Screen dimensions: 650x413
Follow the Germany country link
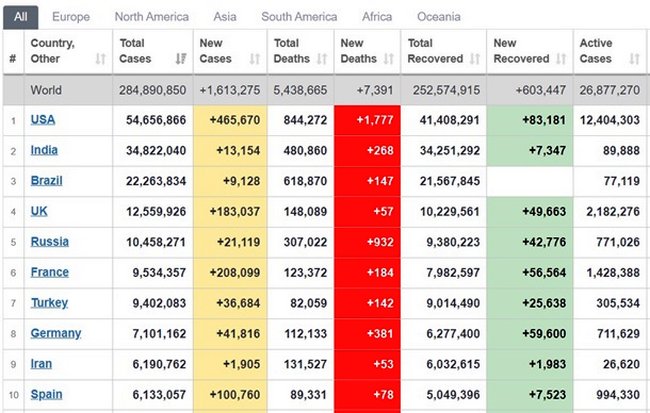click(55, 333)
